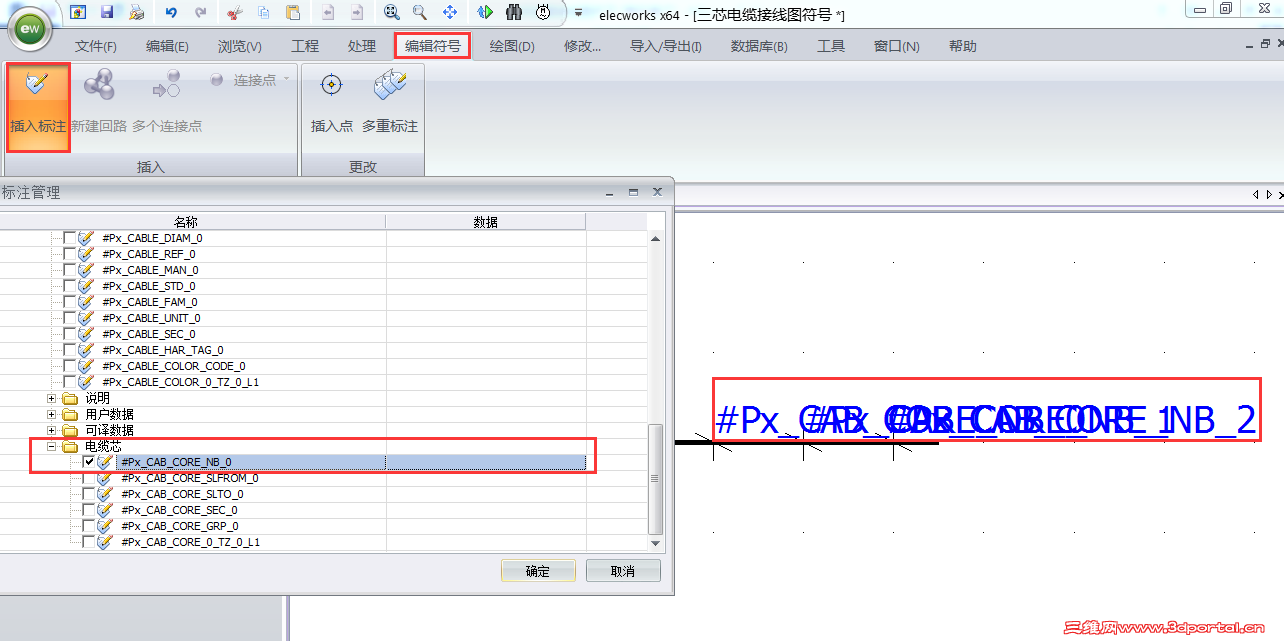Click the cut (scissors) icon
This screenshot has width=1284, height=641.
234,12
